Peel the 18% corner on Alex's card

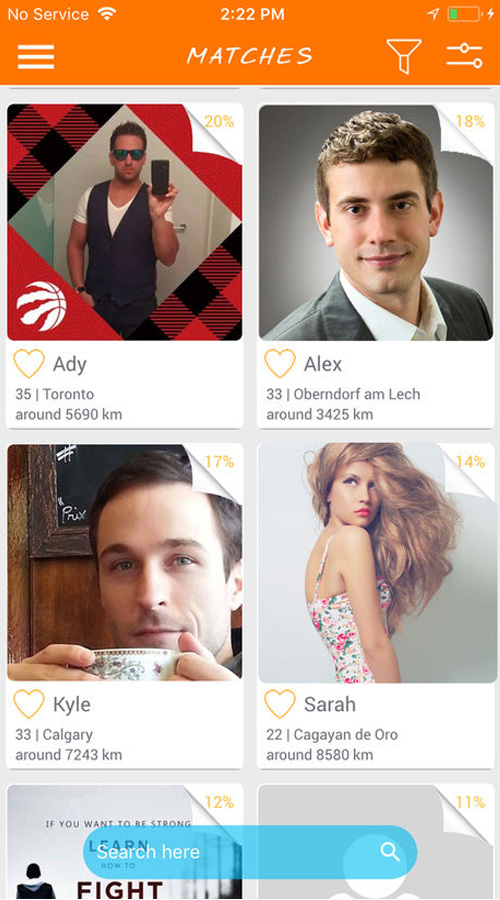click(x=466, y=130)
